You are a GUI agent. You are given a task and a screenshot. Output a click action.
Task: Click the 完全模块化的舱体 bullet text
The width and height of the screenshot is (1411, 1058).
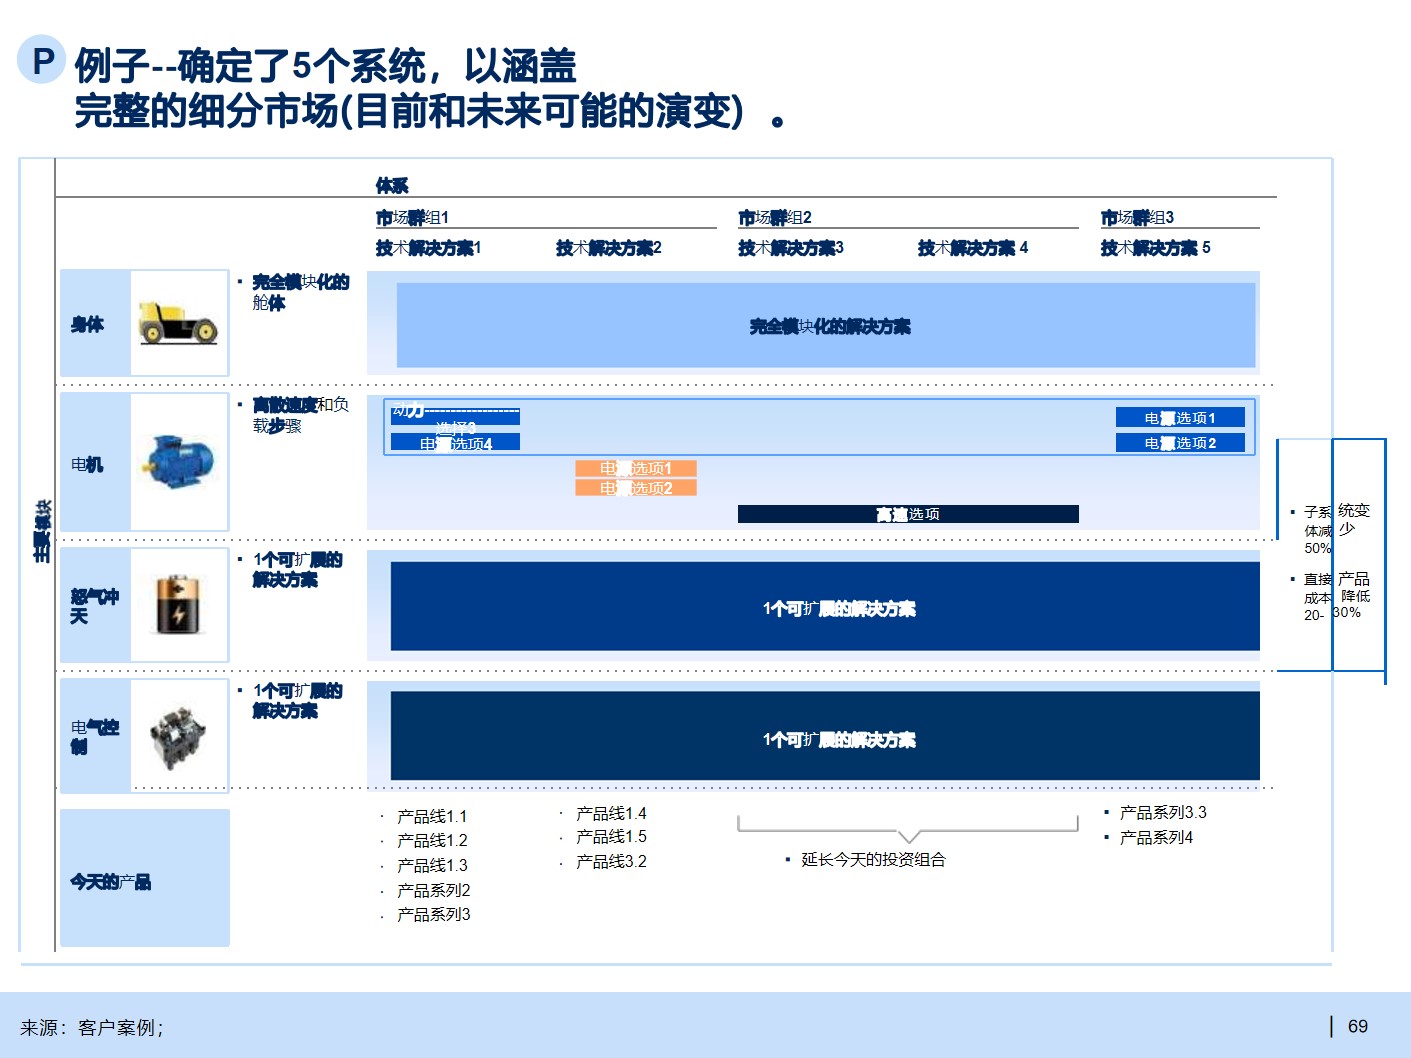coord(300,292)
